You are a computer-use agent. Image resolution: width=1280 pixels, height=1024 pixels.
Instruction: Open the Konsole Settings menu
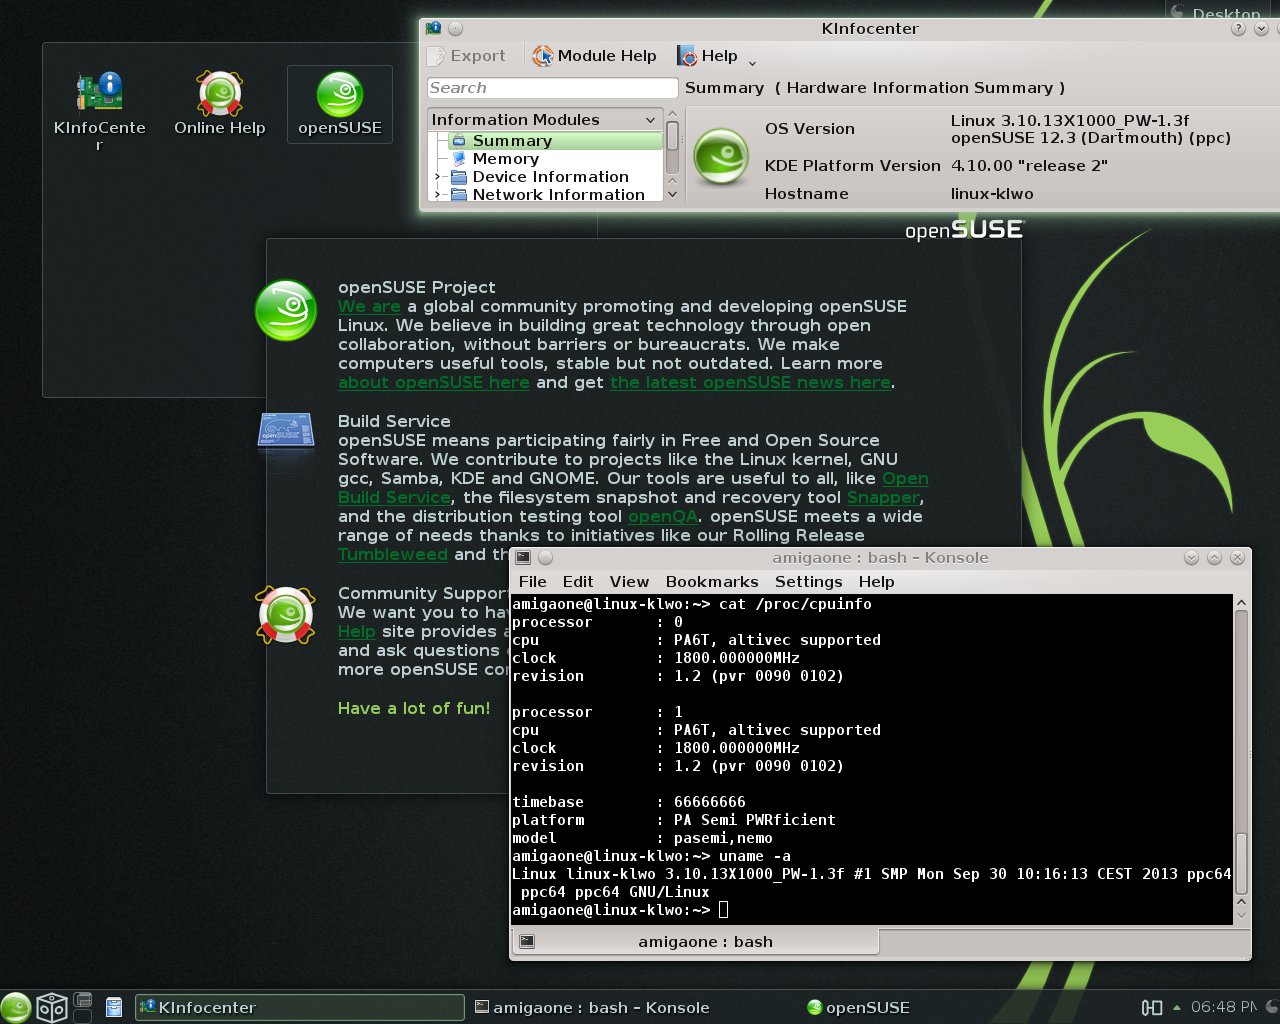pyautogui.click(x=808, y=582)
